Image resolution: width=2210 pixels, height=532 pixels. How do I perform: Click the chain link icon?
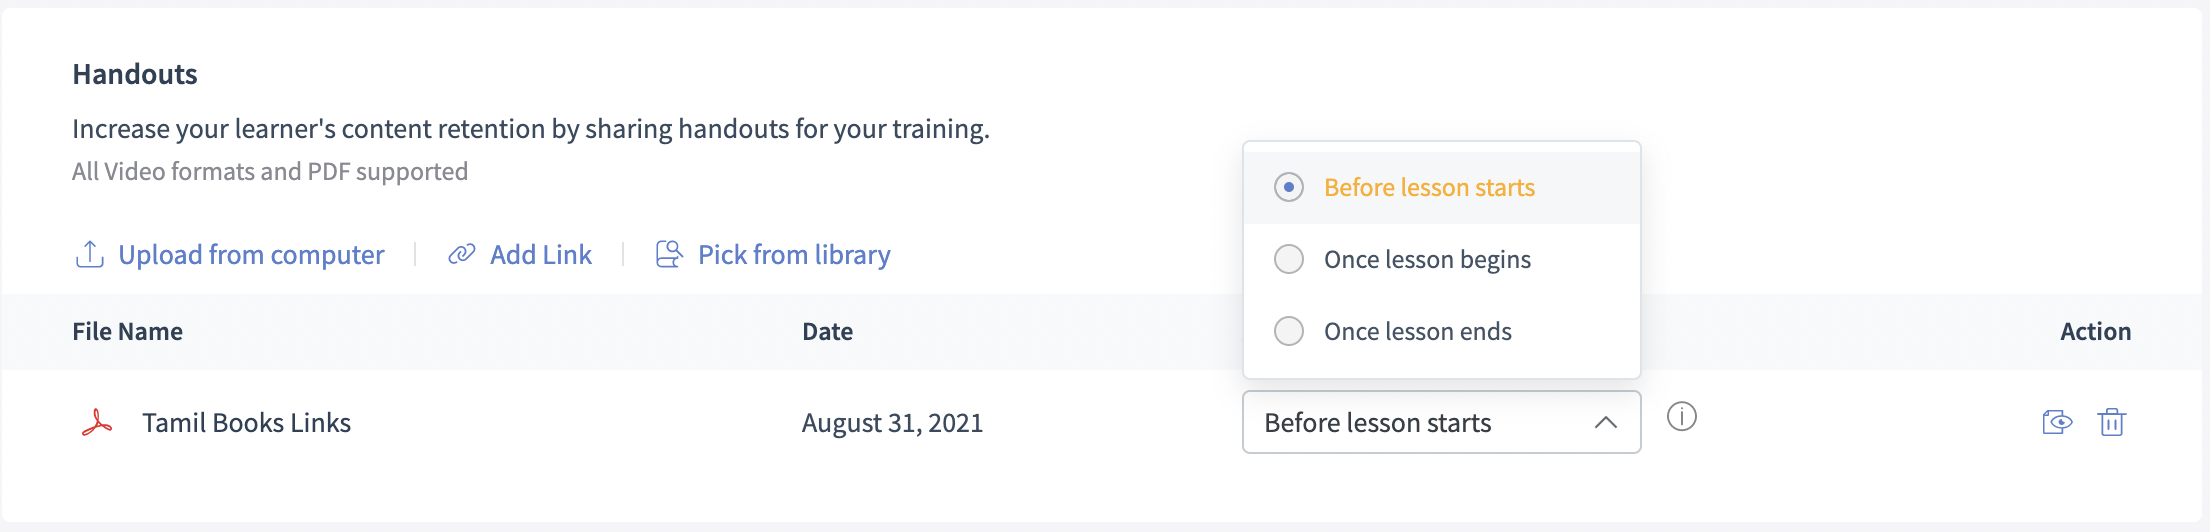tap(461, 254)
